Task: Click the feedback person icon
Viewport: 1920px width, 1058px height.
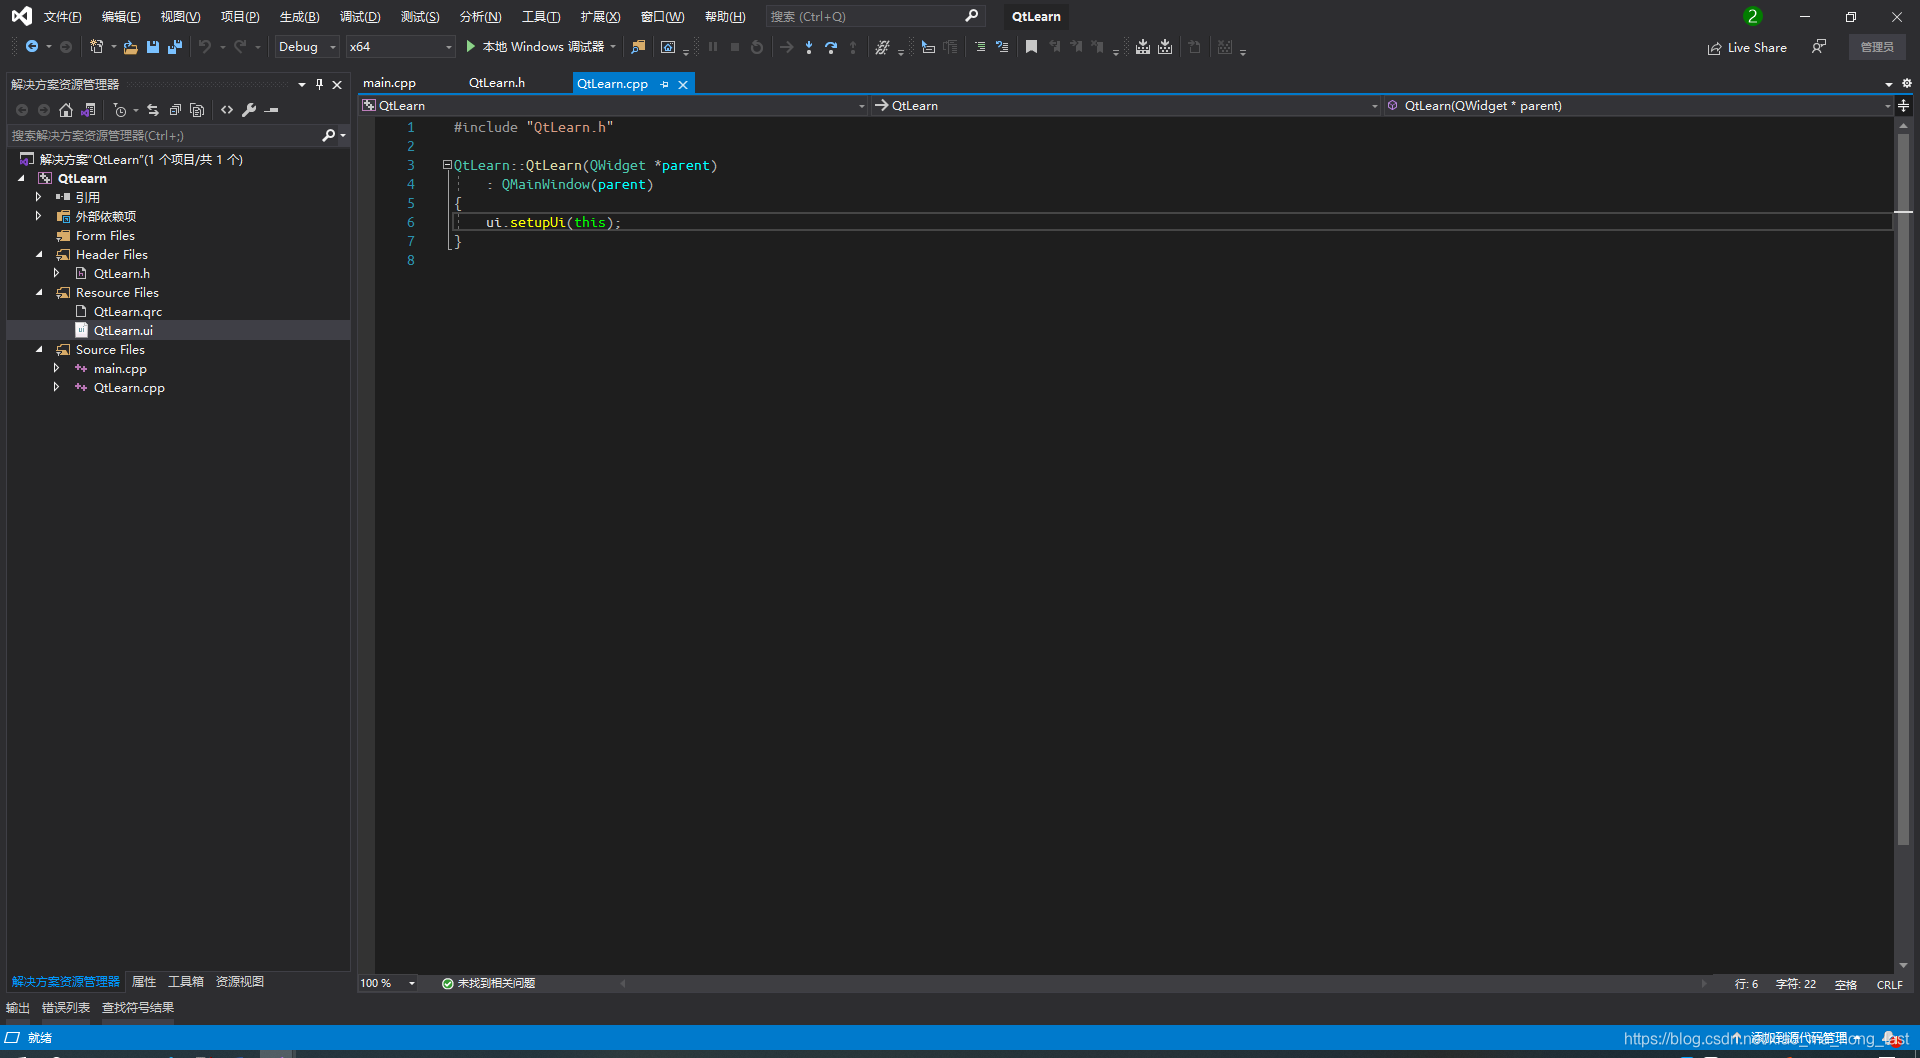Action: coord(1819,47)
